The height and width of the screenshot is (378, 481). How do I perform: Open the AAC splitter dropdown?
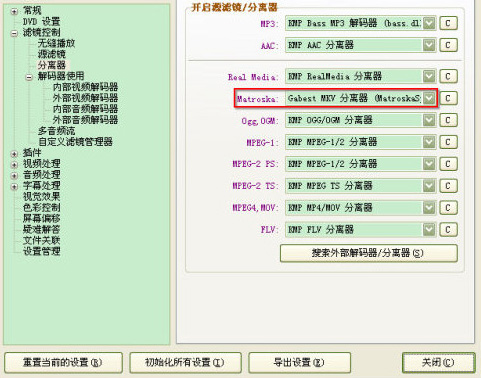click(x=429, y=45)
